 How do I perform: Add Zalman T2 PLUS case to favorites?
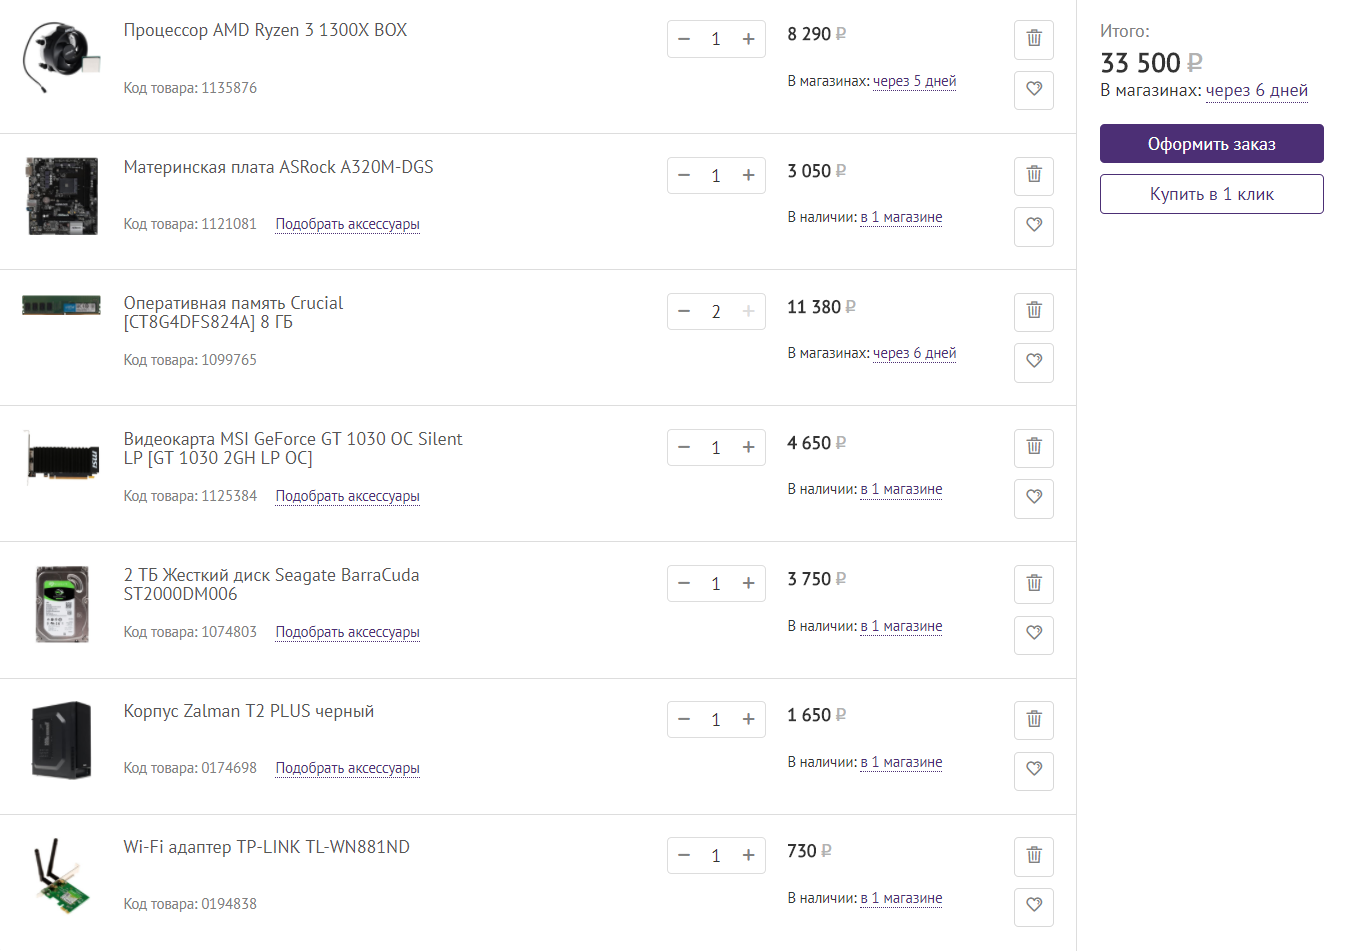point(1034,770)
